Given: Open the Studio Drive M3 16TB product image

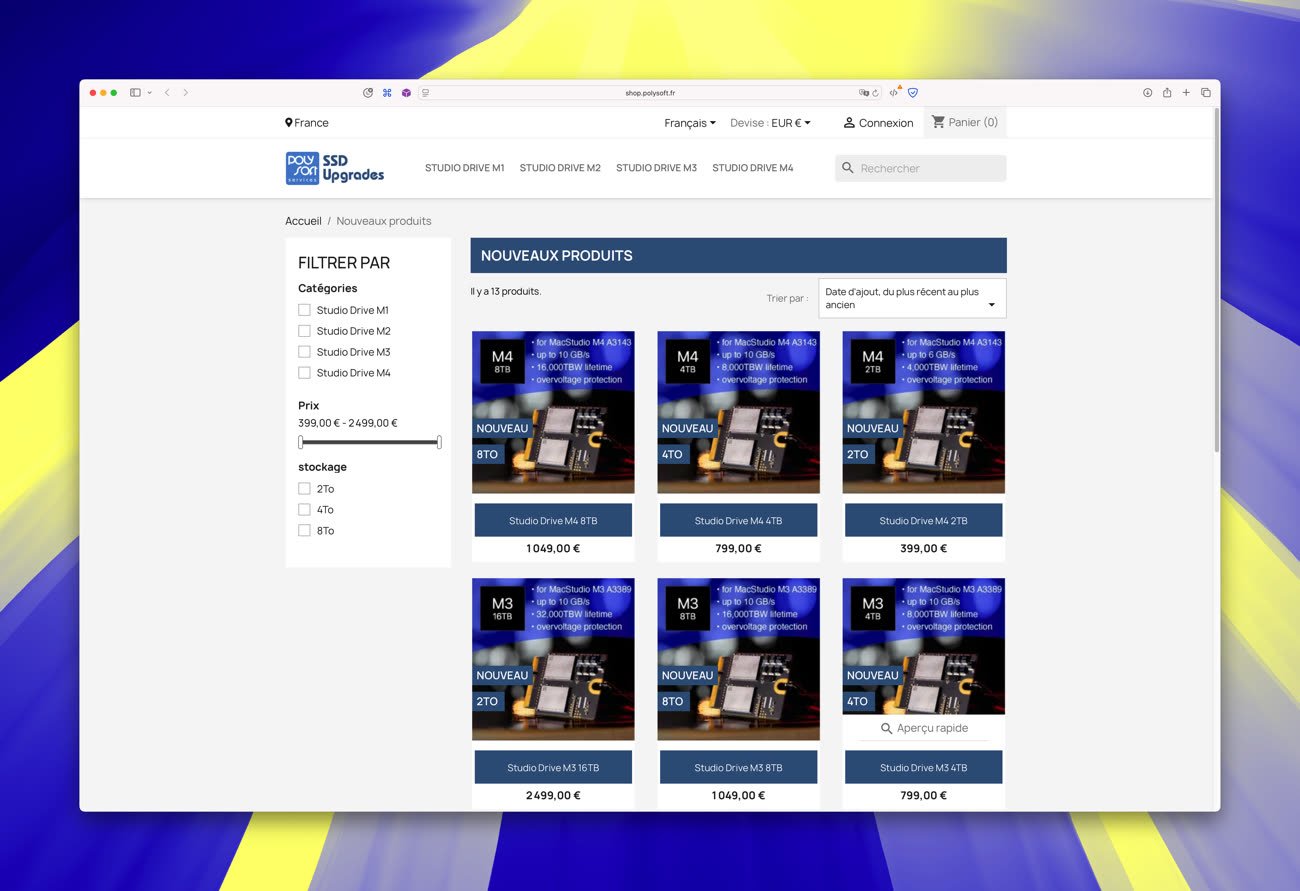Looking at the screenshot, I should (x=553, y=659).
